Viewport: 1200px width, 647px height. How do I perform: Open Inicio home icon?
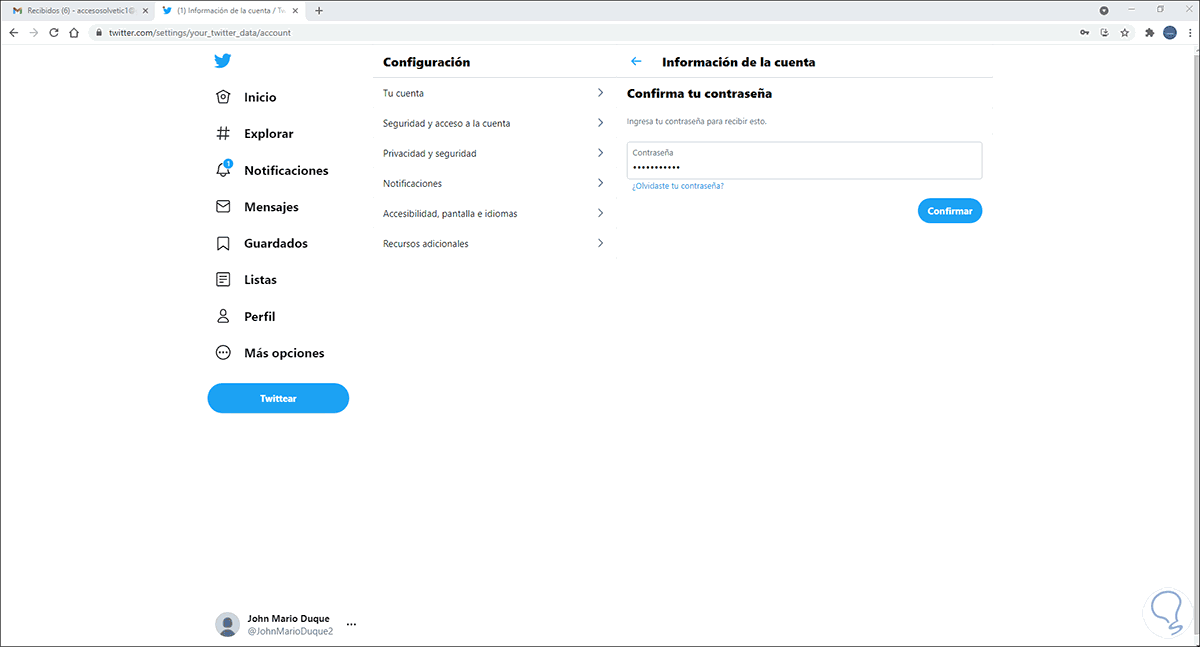point(224,97)
